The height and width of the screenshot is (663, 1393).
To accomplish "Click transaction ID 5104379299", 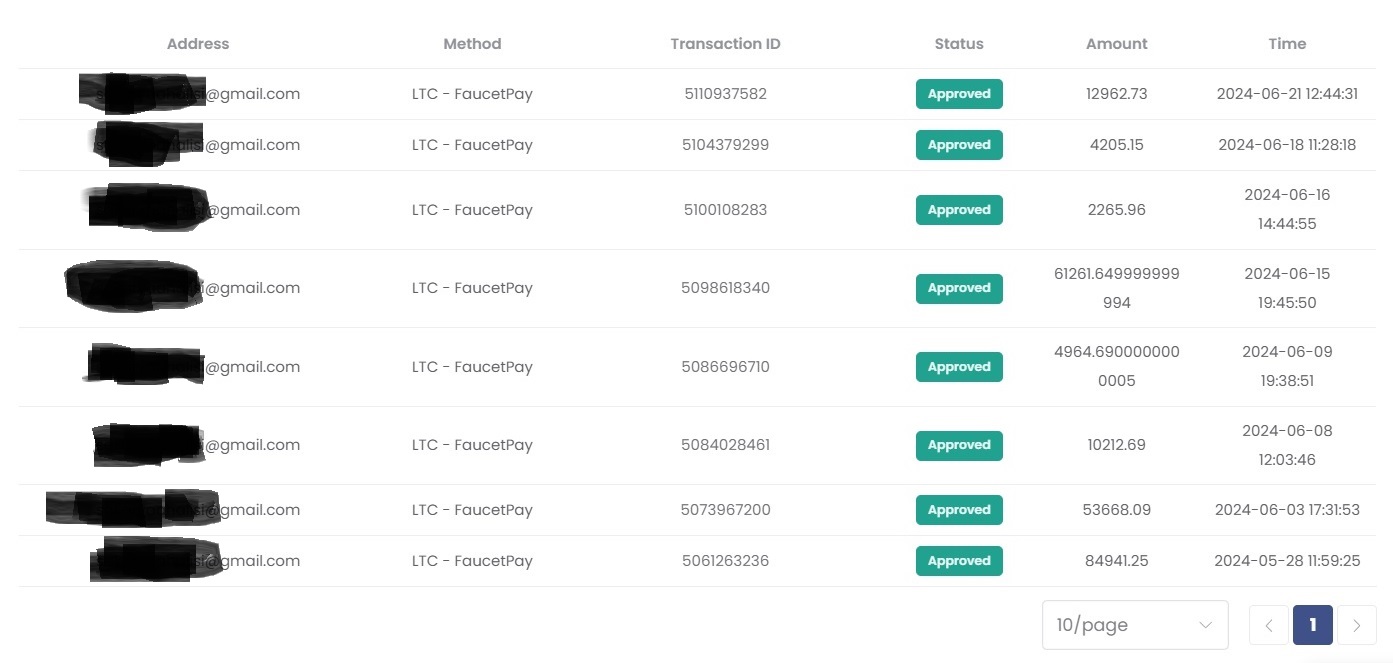I will click(x=725, y=144).
